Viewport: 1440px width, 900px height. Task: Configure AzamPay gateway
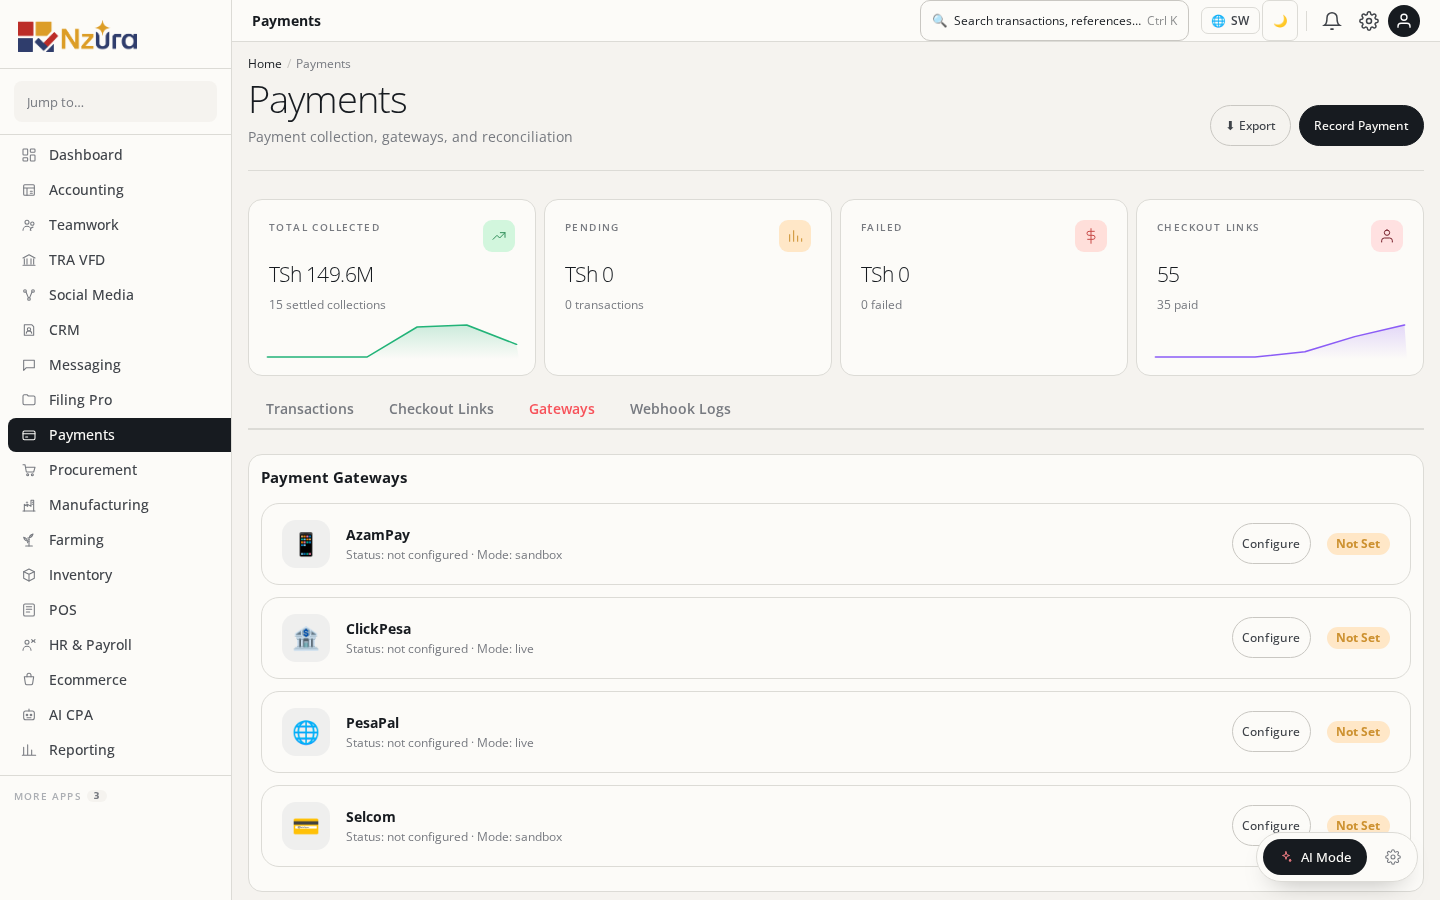coord(1271,544)
